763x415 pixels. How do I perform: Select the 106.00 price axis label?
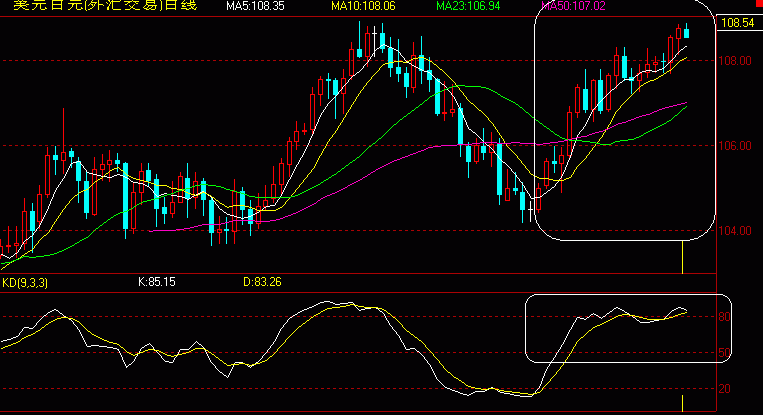point(735,146)
